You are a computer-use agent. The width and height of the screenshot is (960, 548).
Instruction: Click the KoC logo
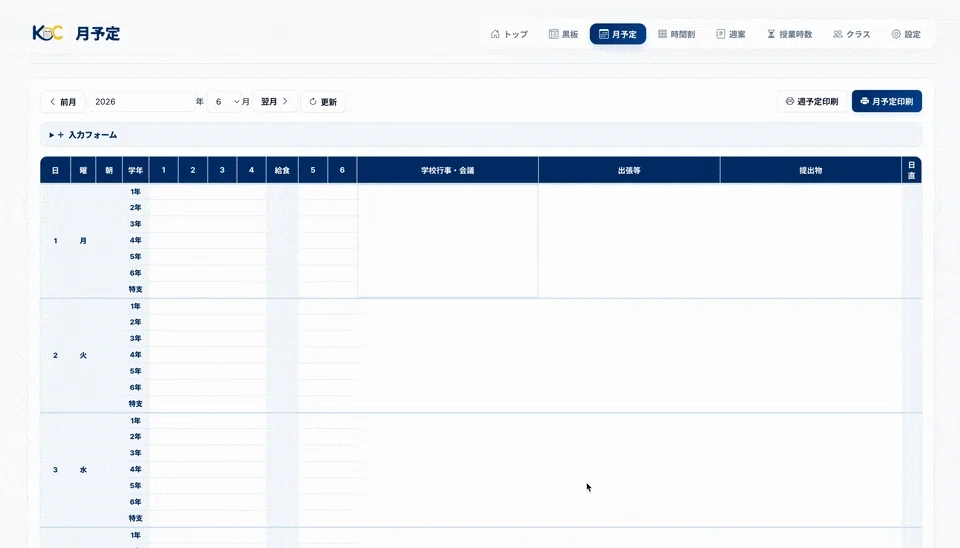pyautogui.click(x=47, y=33)
